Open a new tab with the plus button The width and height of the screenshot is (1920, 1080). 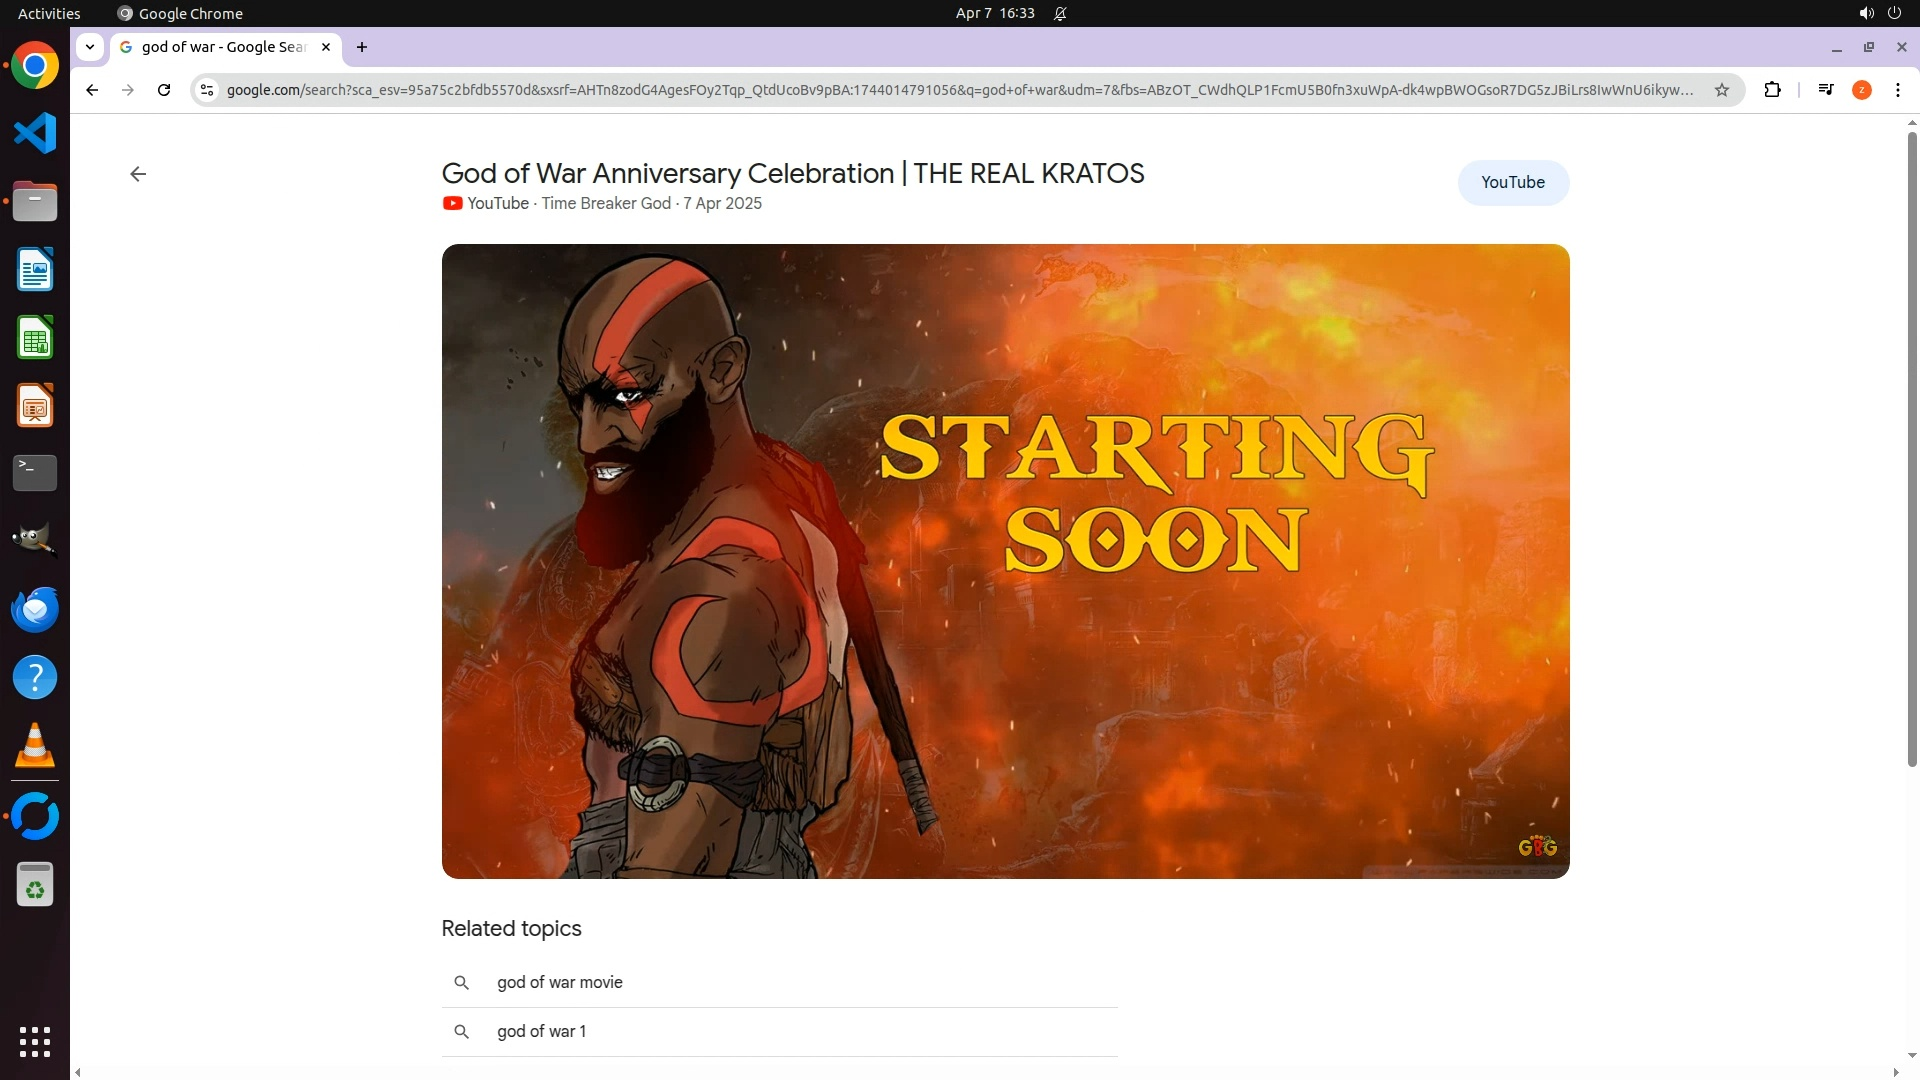tap(362, 47)
